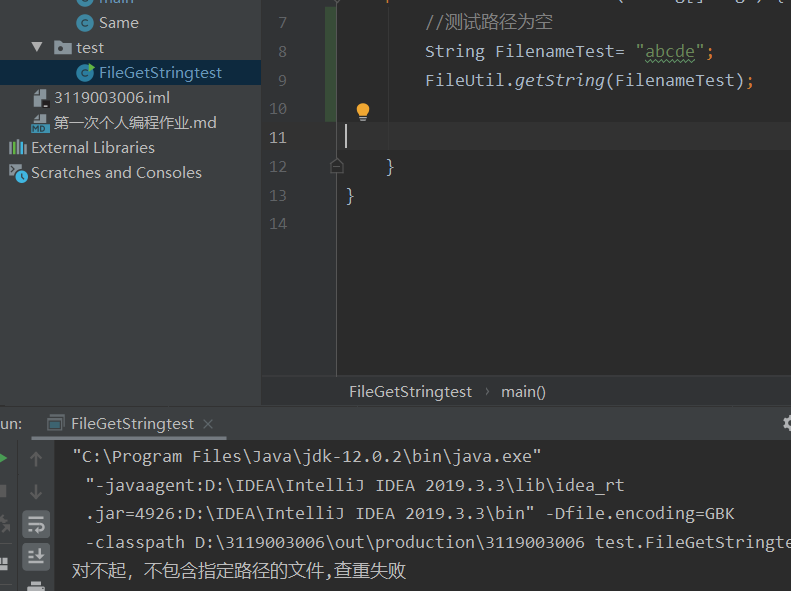Click the Scratches and Consoles icon
791x591 pixels.
coord(17,172)
